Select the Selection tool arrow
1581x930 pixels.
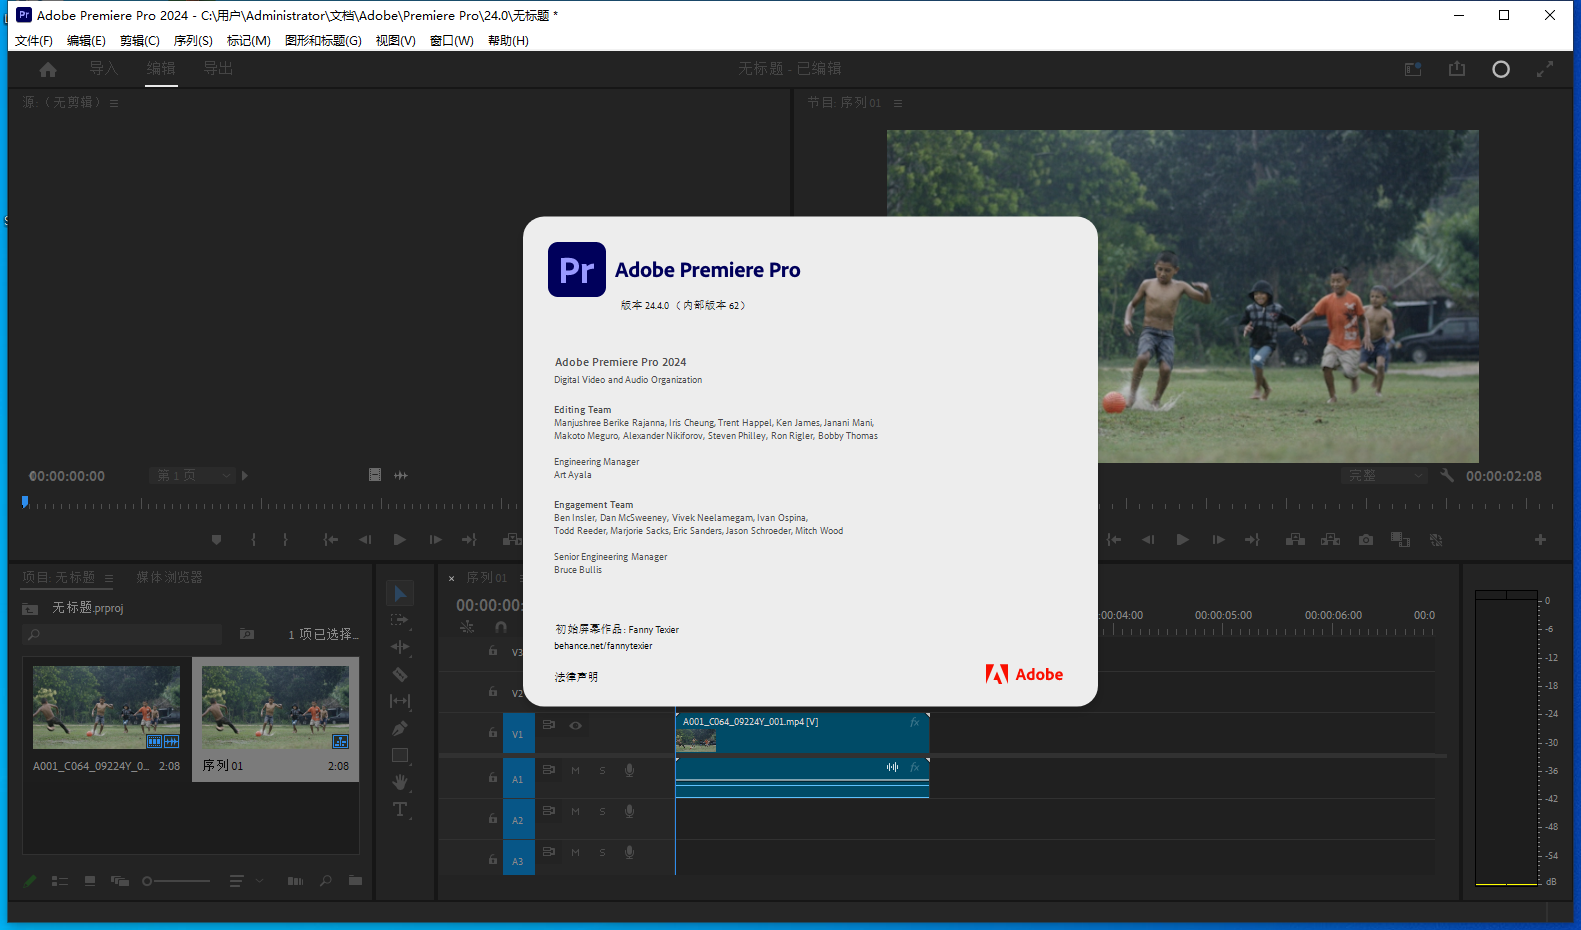click(x=400, y=594)
